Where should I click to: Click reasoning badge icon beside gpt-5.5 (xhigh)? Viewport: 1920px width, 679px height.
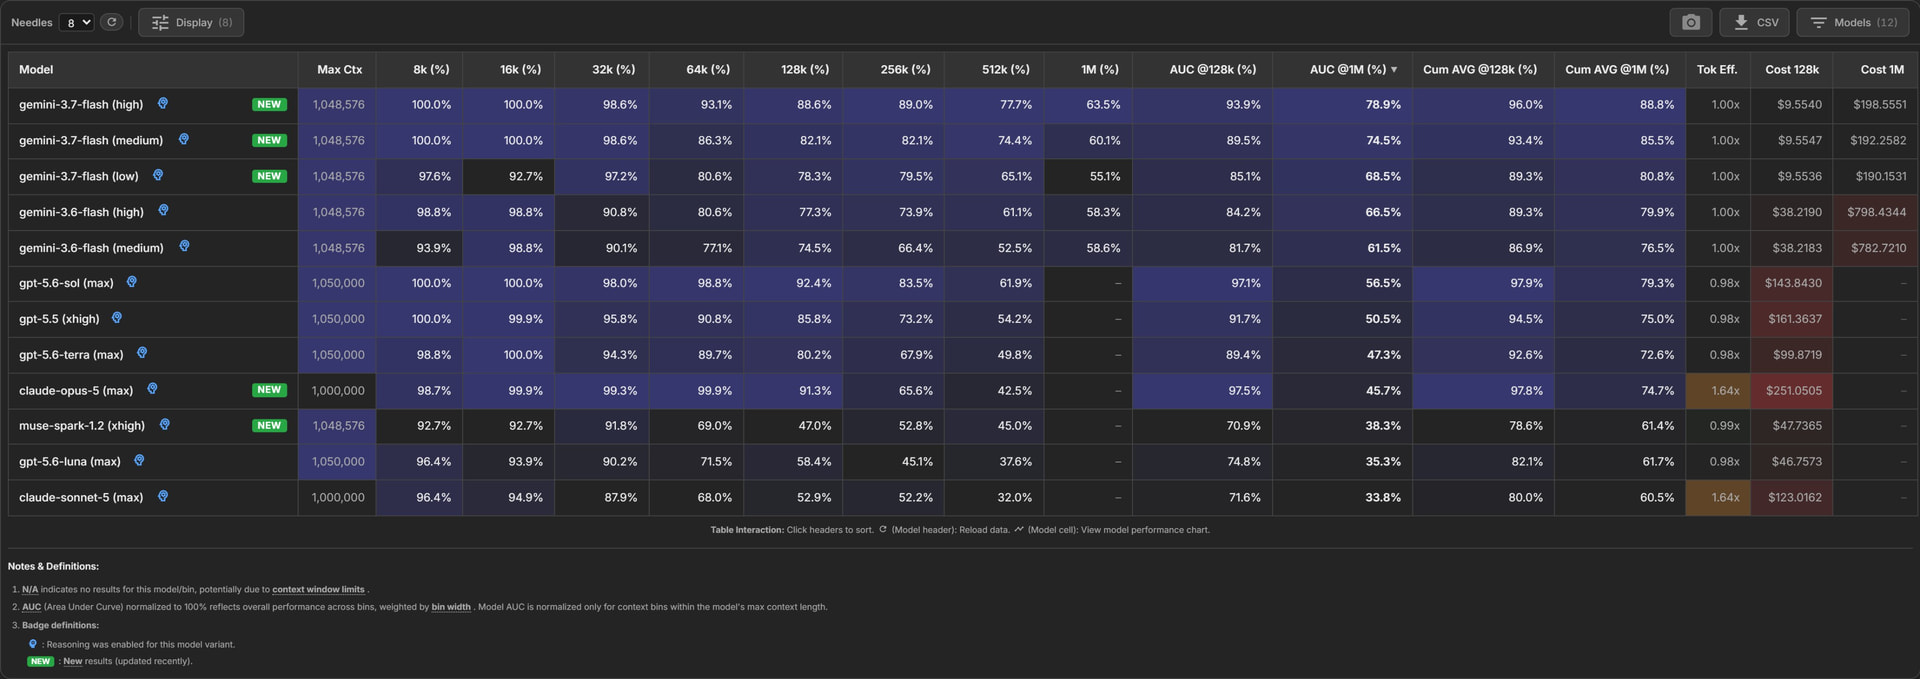pos(117,318)
